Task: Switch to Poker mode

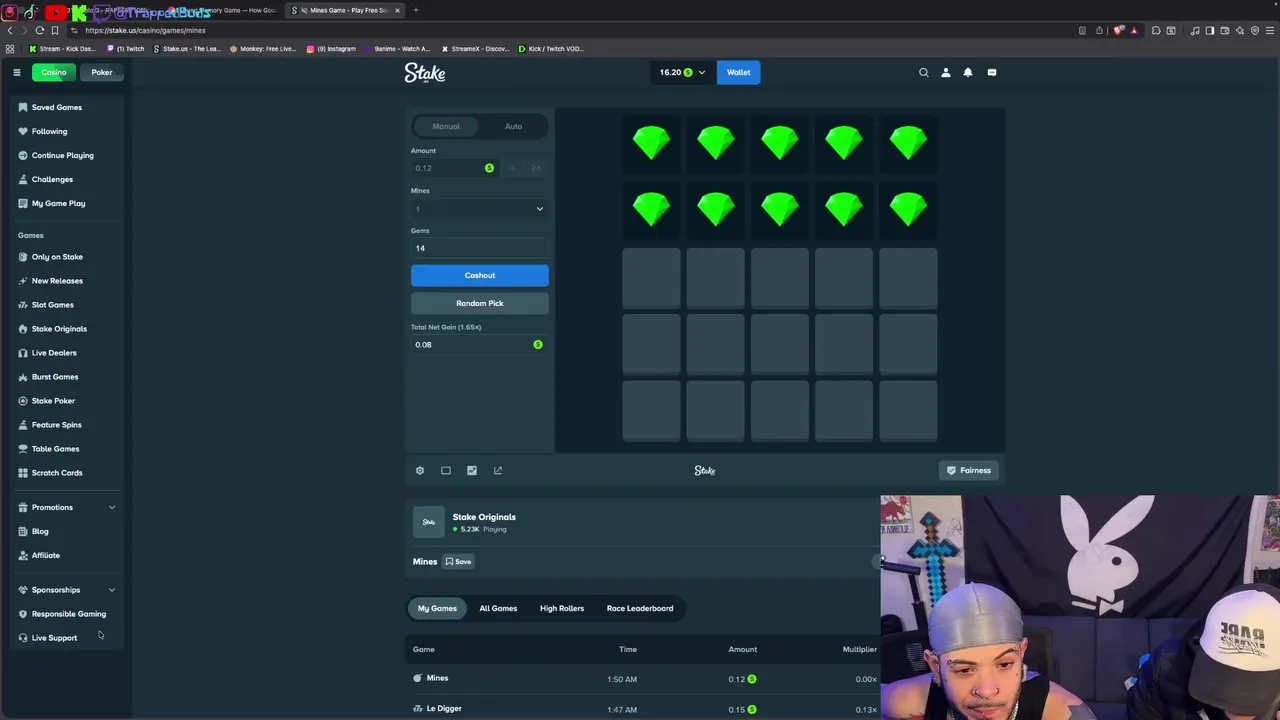Action: 102,72
